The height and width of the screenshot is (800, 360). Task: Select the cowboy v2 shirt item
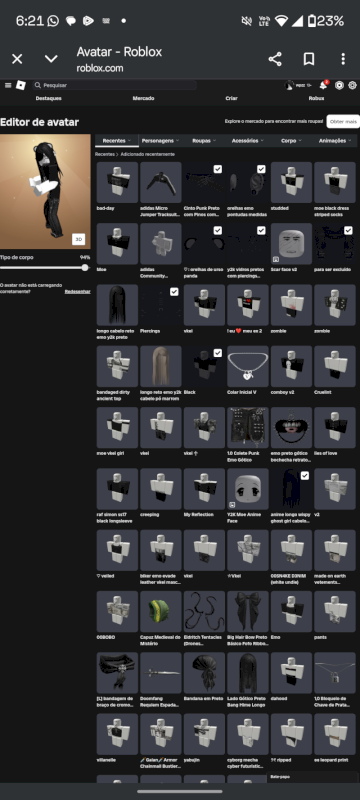click(291, 366)
